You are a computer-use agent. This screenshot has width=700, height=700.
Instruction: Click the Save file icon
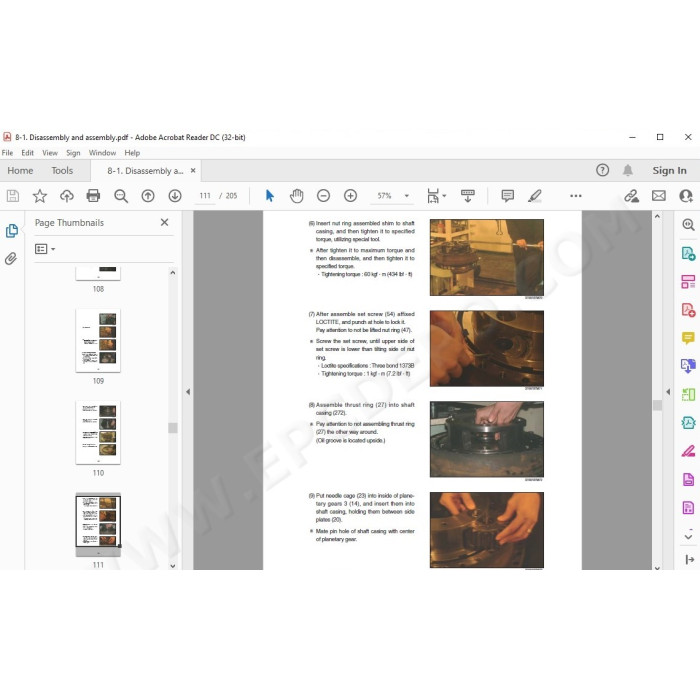[x=12, y=196]
